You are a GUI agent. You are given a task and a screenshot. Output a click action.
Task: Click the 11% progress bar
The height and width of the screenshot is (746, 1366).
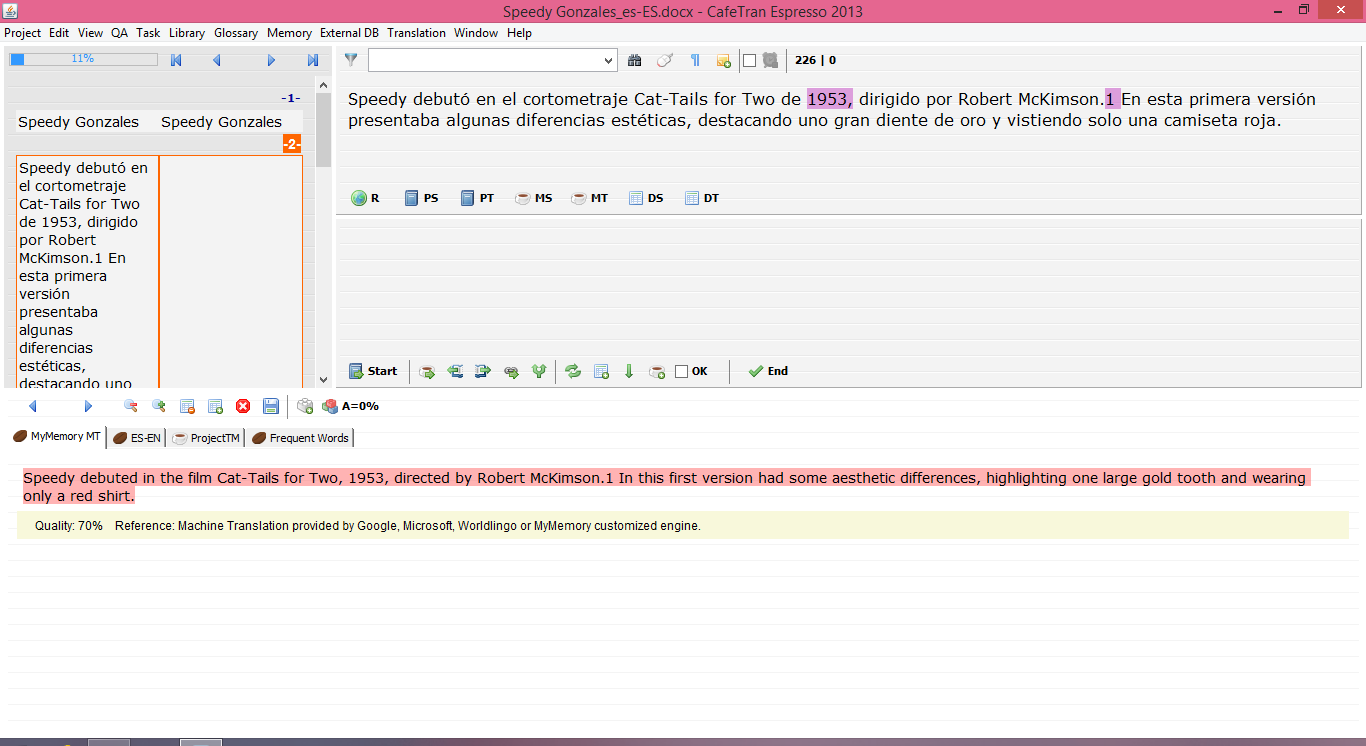pyautogui.click(x=83, y=59)
